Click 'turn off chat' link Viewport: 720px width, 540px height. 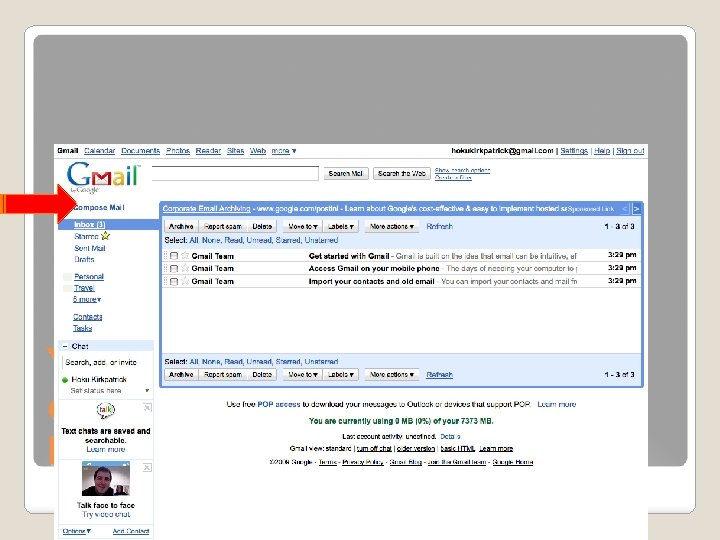point(374,449)
